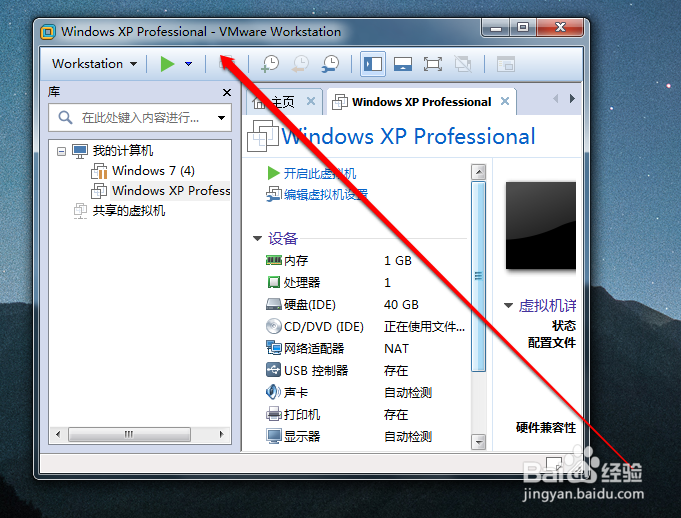Toggle the library sidebar view button

(373, 64)
